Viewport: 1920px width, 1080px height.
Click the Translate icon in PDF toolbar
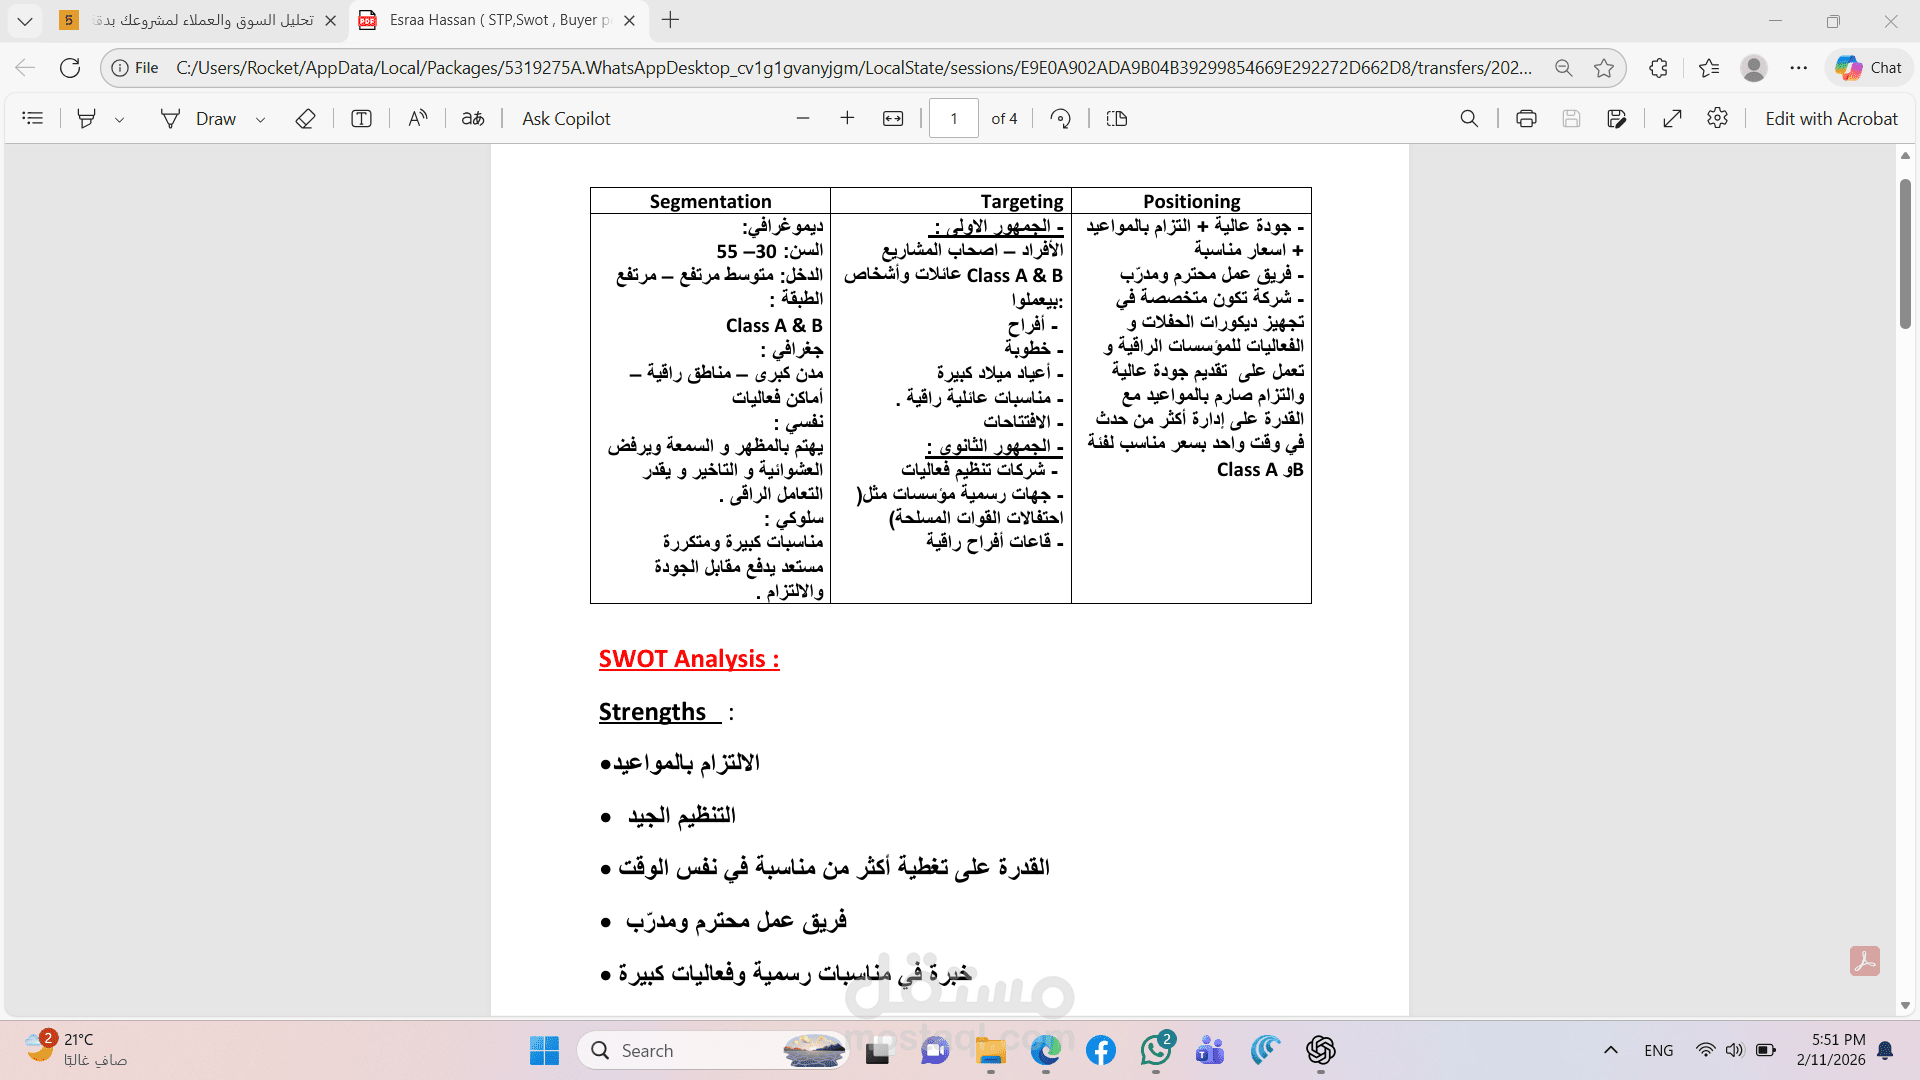473,118
